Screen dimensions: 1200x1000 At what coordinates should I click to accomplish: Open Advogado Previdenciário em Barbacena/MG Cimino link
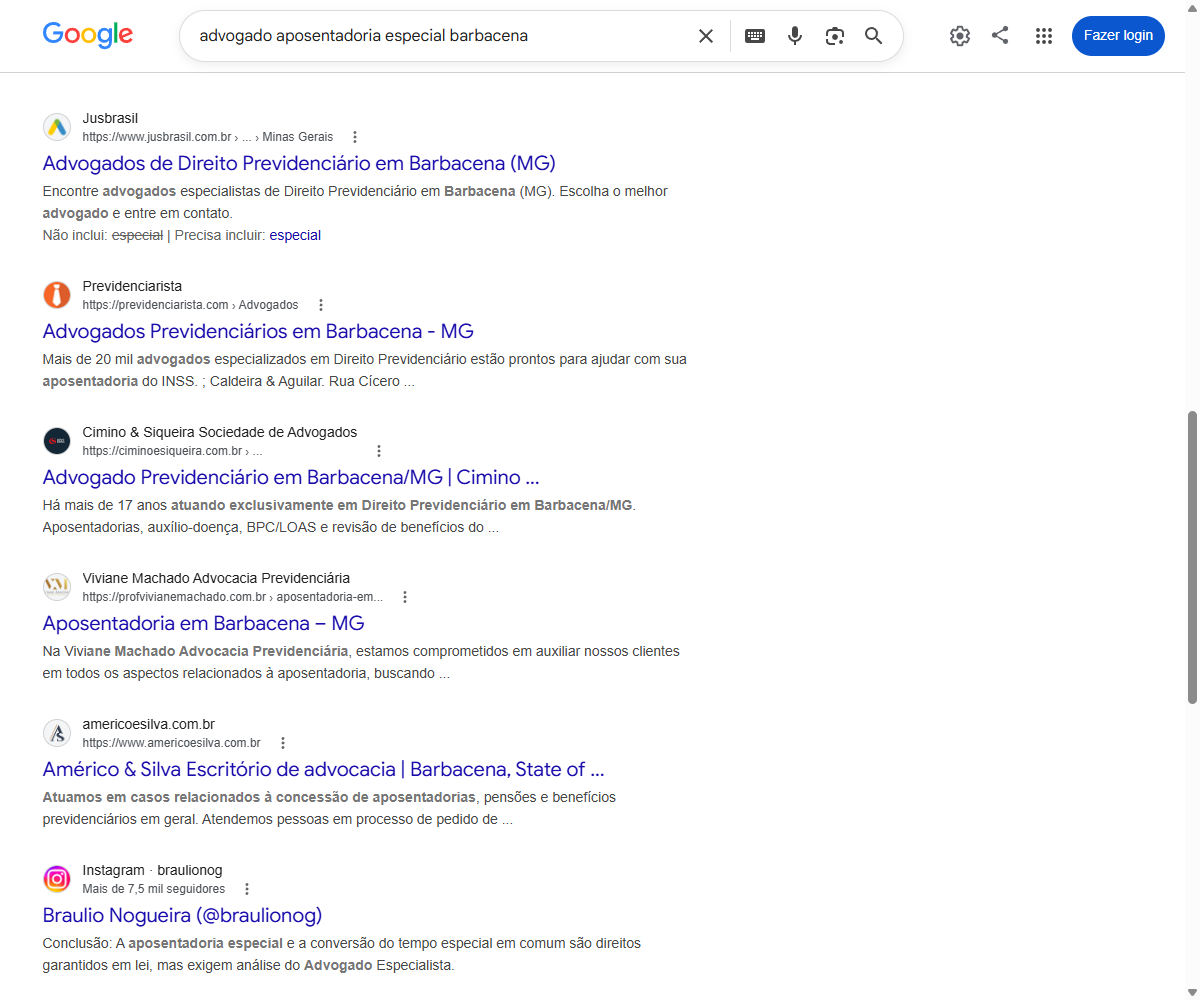point(291,477)
